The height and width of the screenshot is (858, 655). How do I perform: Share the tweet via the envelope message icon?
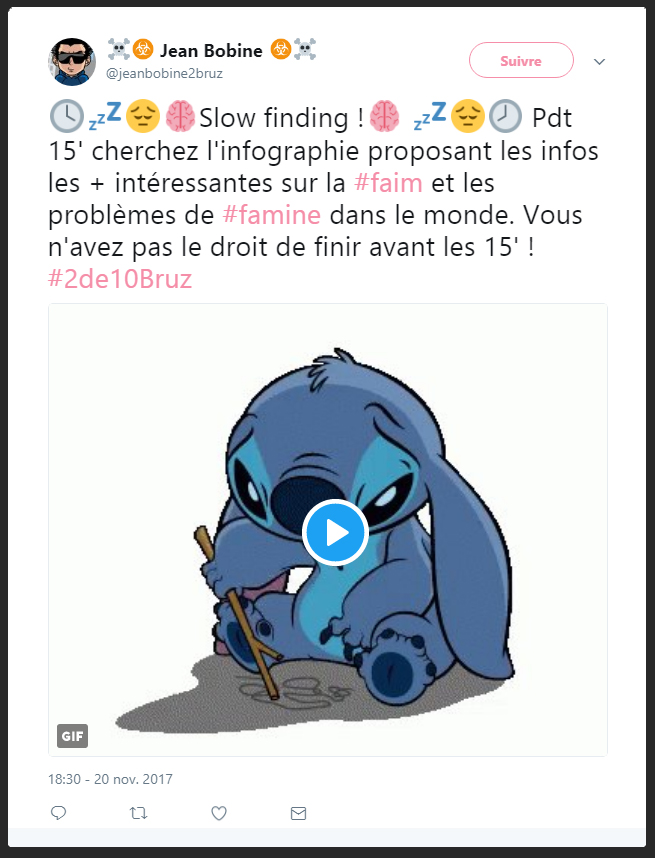(x=298, y=813)
